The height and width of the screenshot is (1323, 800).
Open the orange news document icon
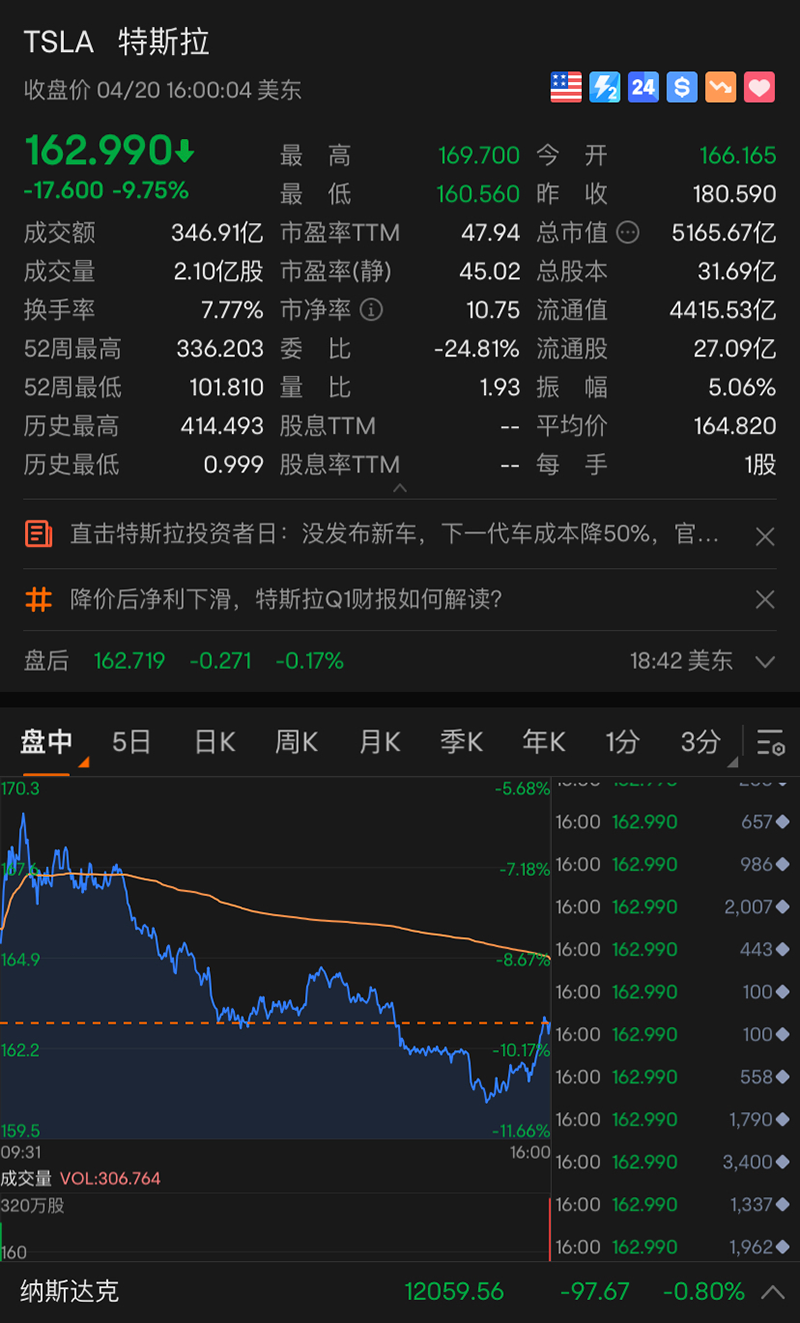(38, 534)
